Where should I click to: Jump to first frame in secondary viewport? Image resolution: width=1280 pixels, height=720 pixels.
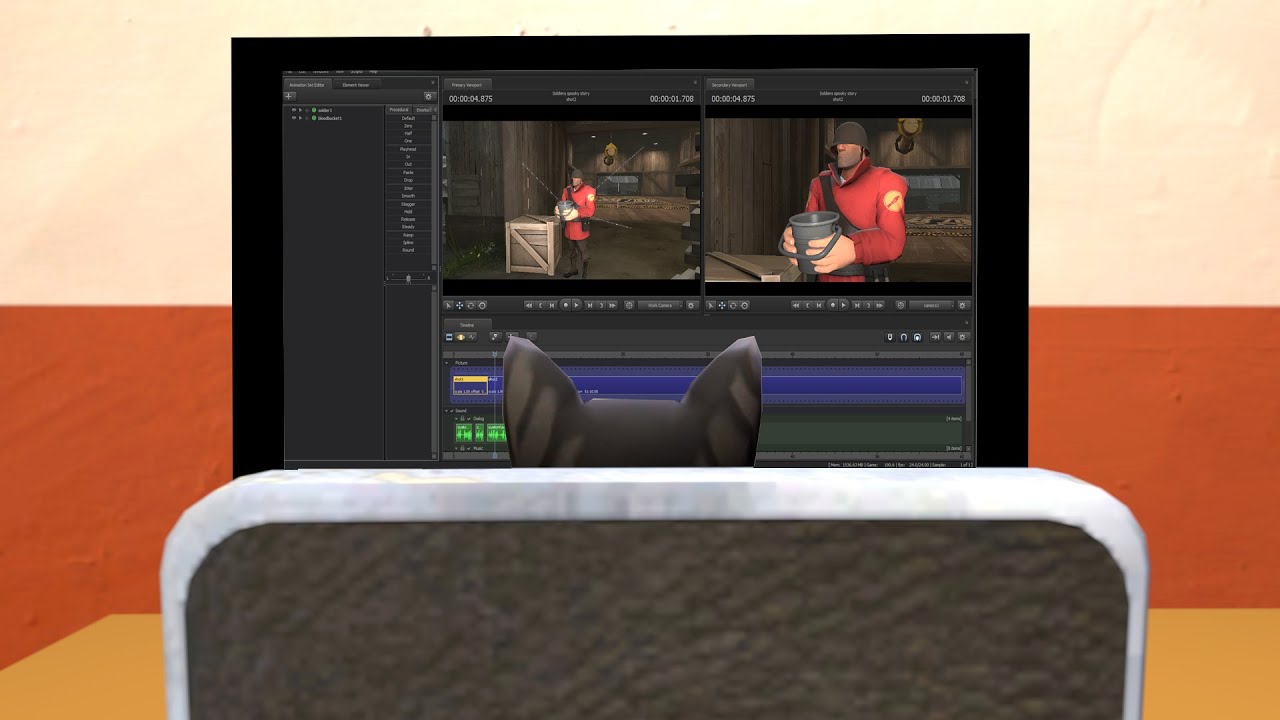tap(796, 305)
